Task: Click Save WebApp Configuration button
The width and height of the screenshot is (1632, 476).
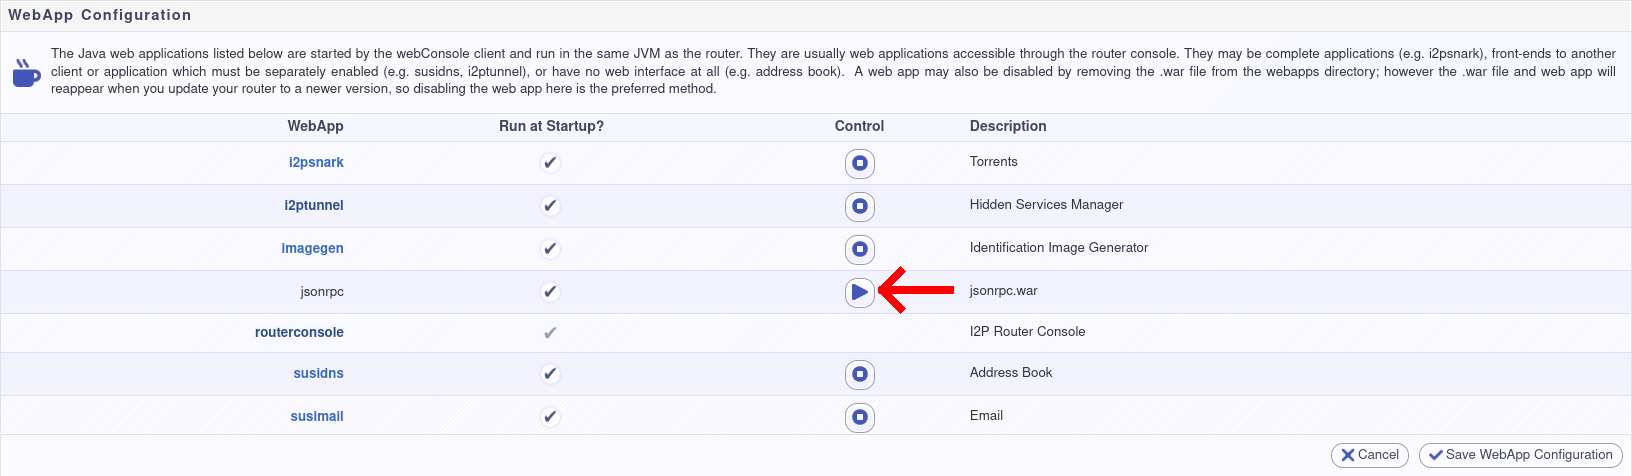Action: click(1521, 455)
